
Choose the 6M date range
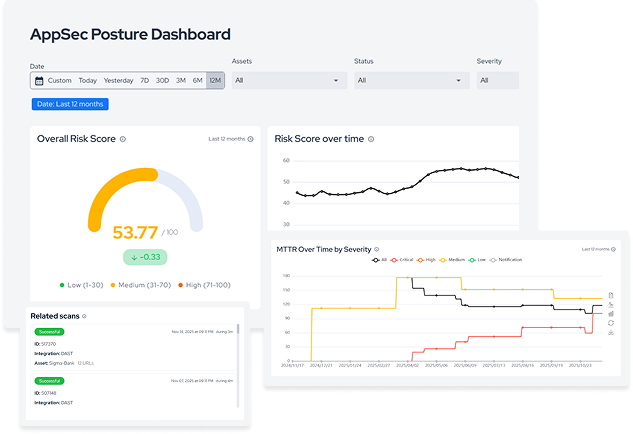point(197,80)
